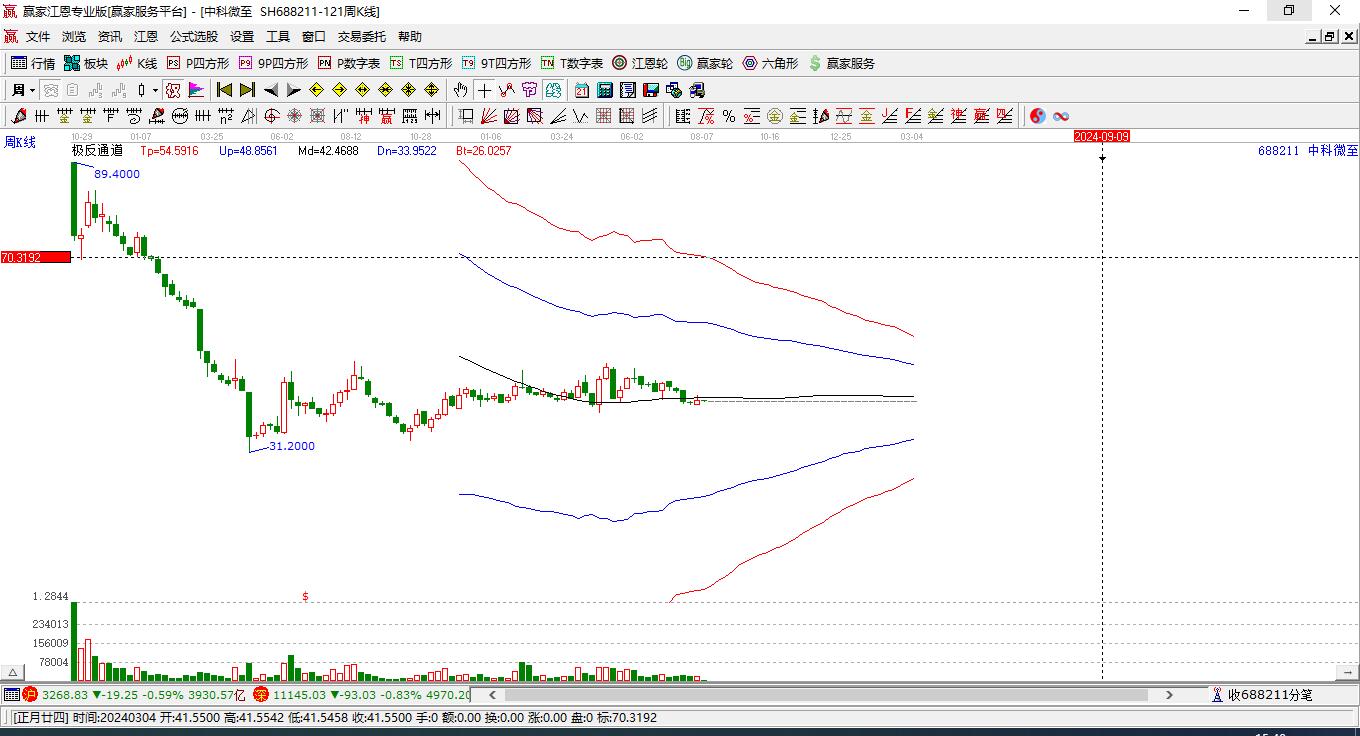Screen dimensions: 1360x736
Task: Open the 9P四方形 tool
Action: click(273, 63)
